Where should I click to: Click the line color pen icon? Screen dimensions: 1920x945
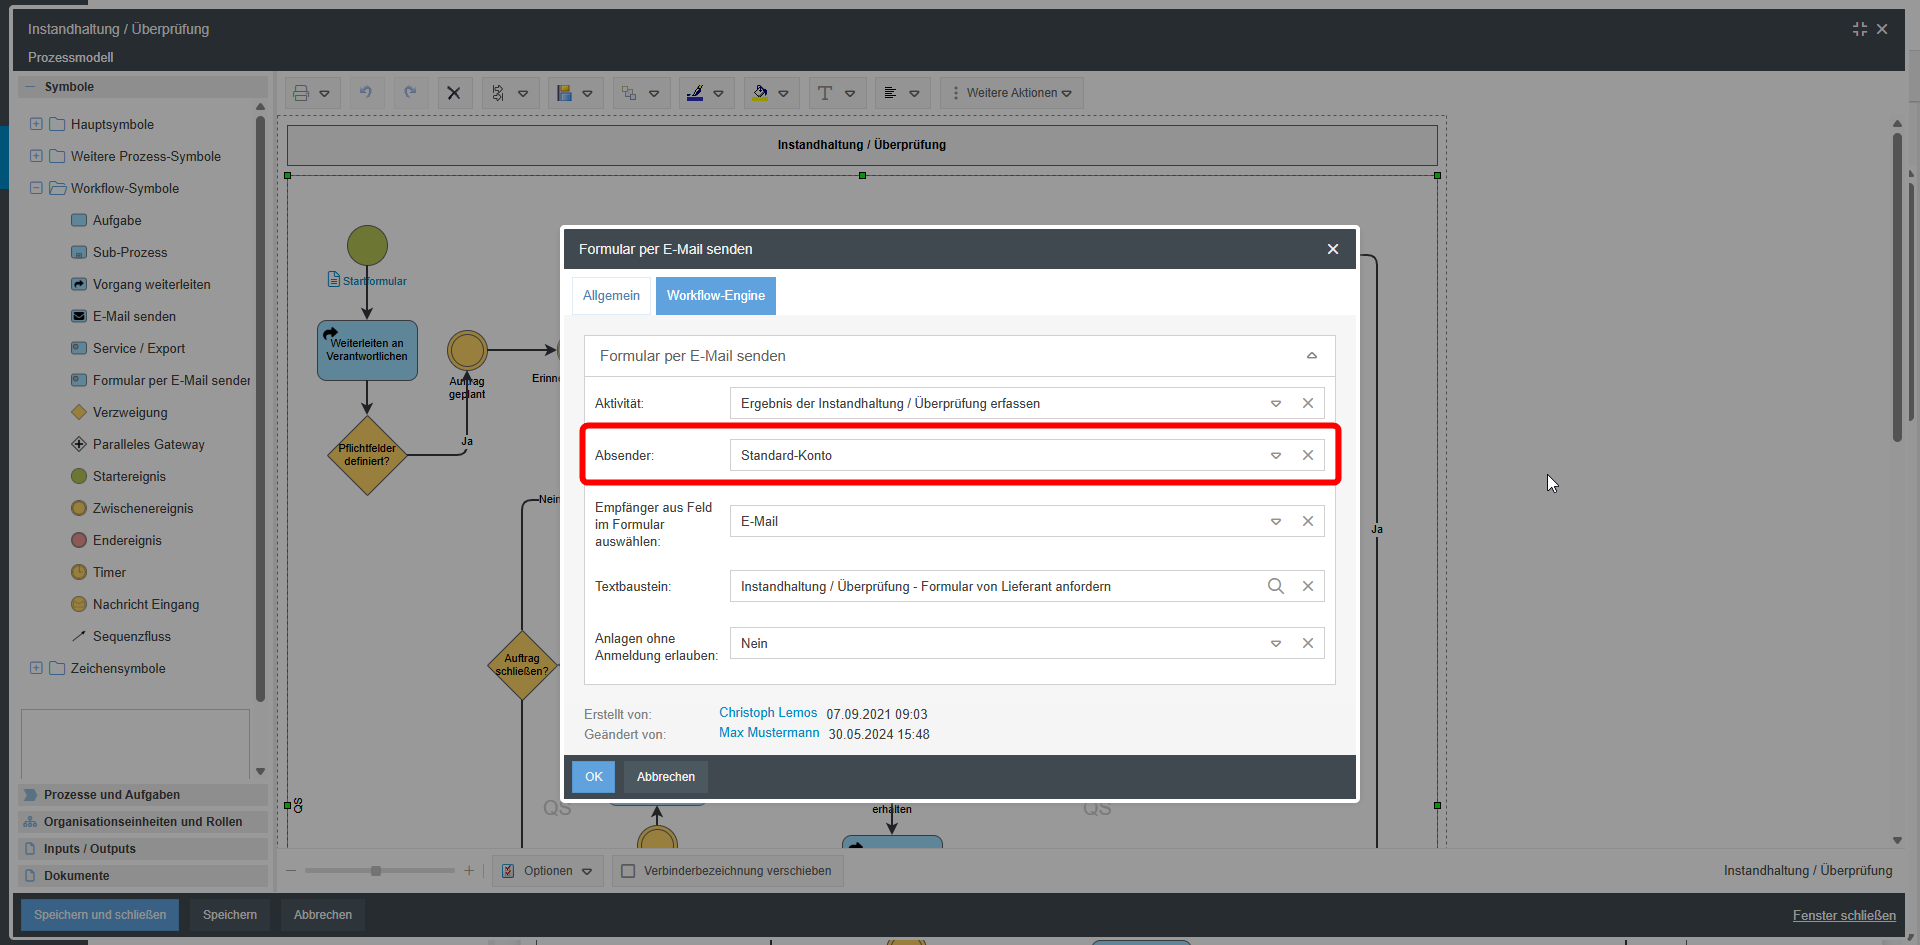coord(695,93)
